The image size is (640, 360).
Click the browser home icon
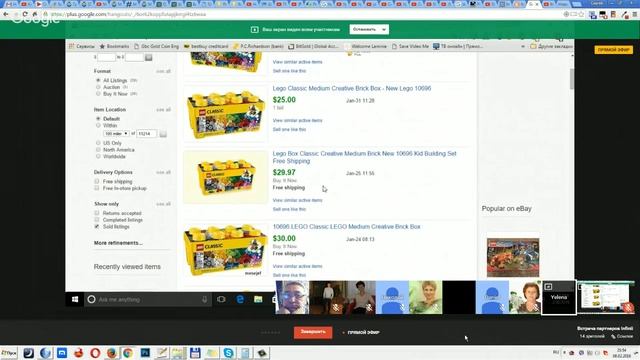(x=35, y=14)
